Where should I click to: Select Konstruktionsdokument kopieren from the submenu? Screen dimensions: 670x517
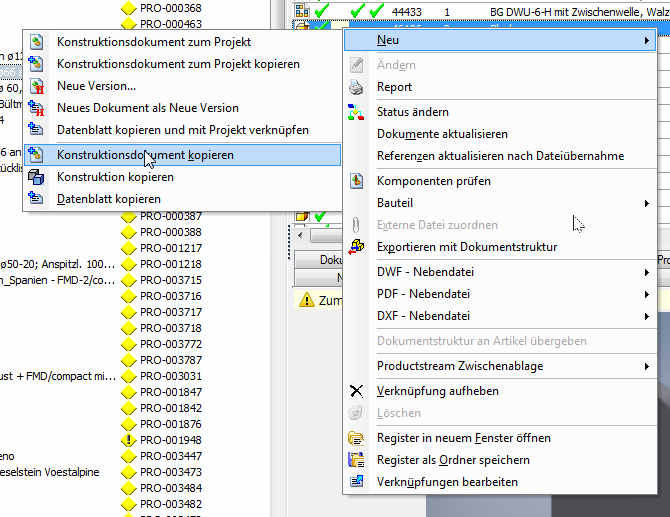(146, 155)
